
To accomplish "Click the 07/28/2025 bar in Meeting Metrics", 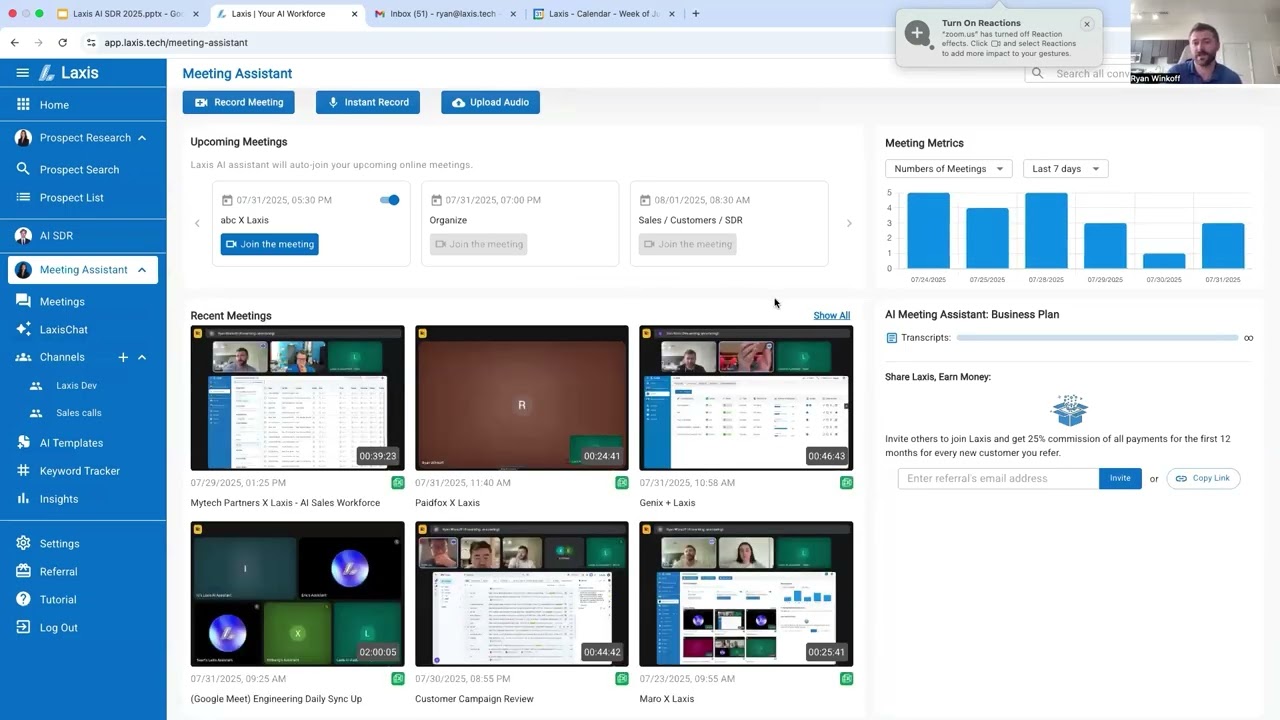I will 1046,231.
